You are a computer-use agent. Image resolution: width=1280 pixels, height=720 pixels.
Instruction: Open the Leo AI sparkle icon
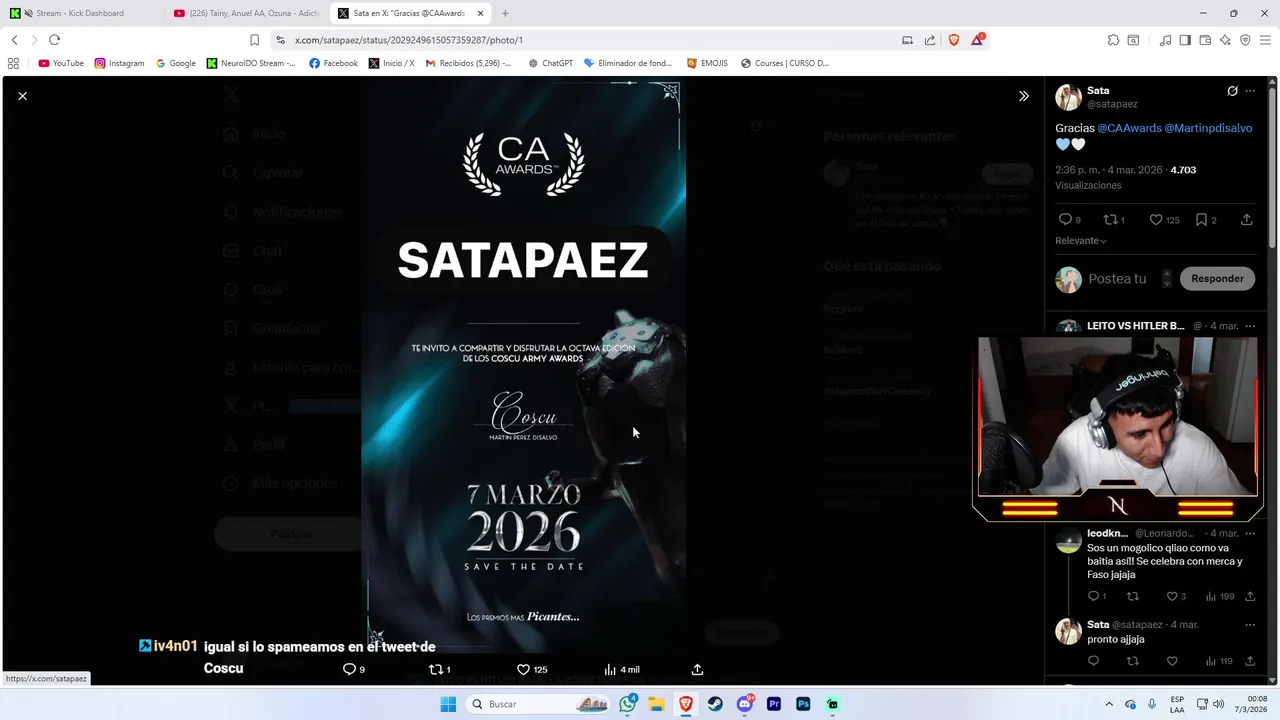point(1225,40)
